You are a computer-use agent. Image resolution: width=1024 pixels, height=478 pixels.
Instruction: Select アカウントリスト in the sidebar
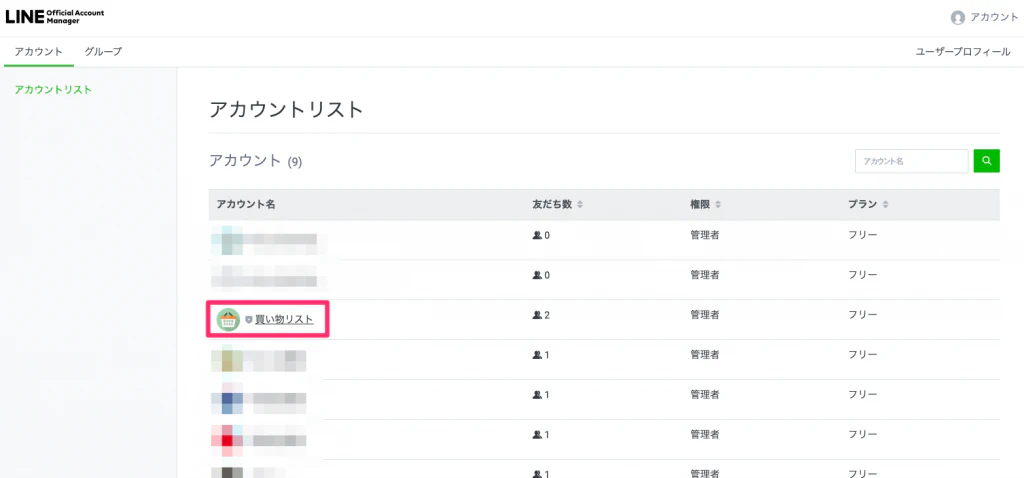coord(53,90)
